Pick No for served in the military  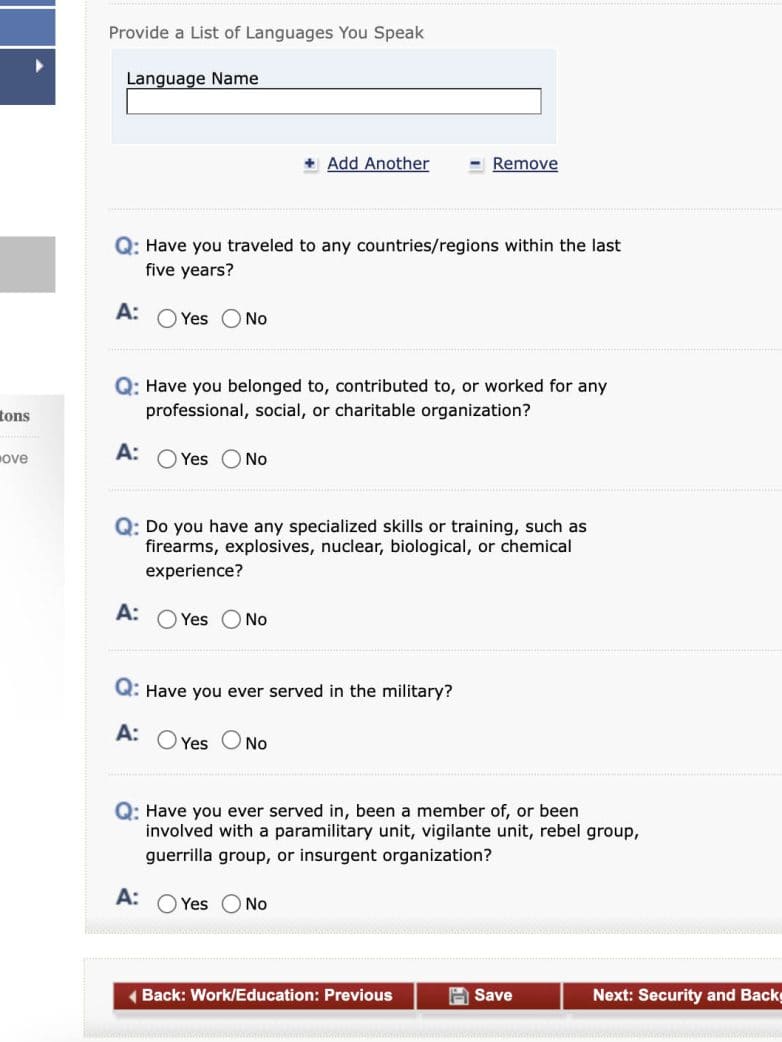tap(231, 741)
